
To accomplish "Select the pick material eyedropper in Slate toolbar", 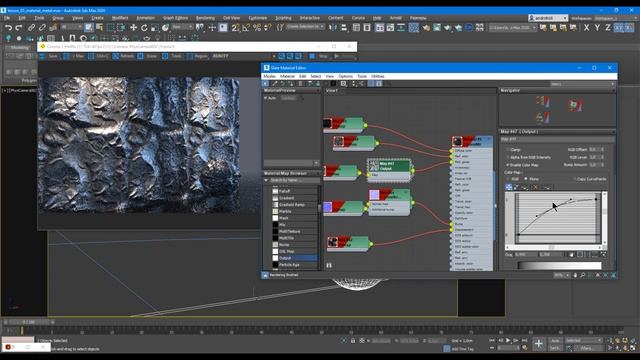I will pyautogui.click(x=275, y=84).
